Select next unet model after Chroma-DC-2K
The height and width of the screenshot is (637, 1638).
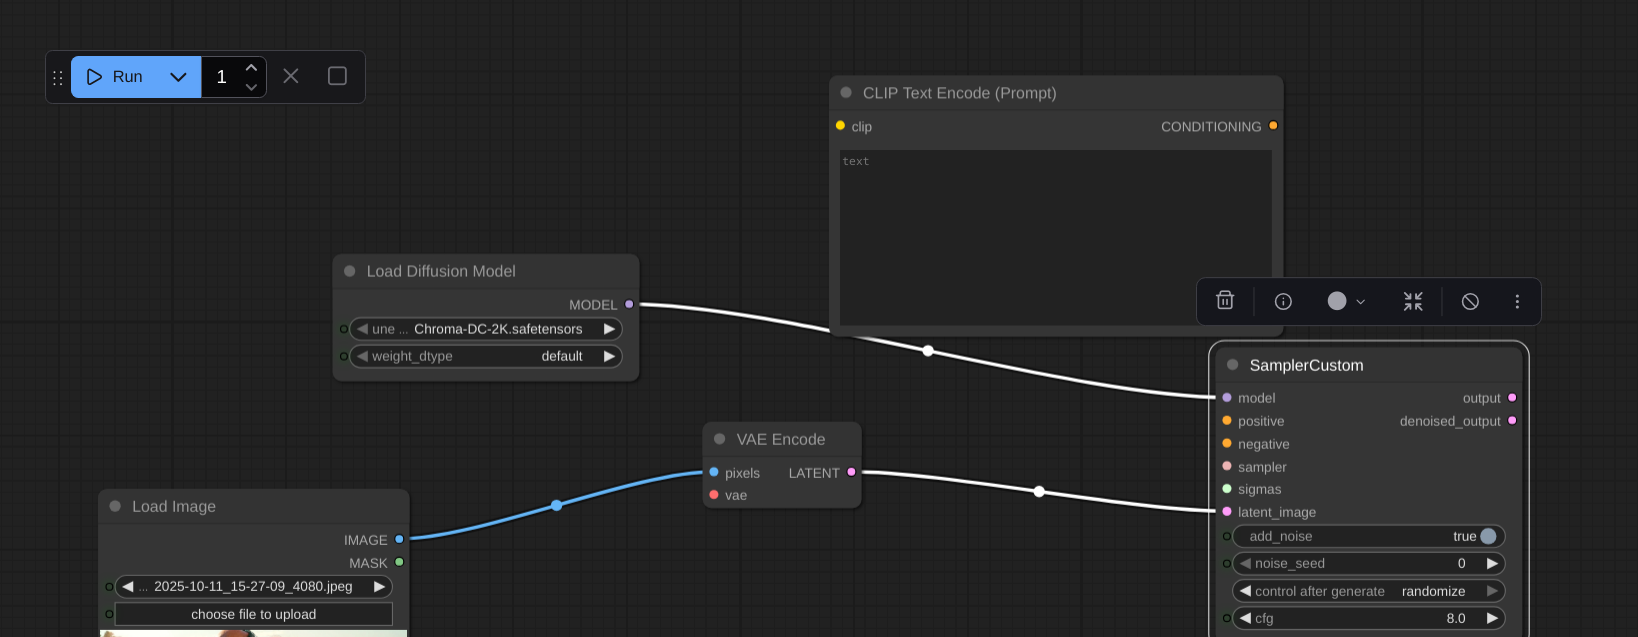(609, 329)
